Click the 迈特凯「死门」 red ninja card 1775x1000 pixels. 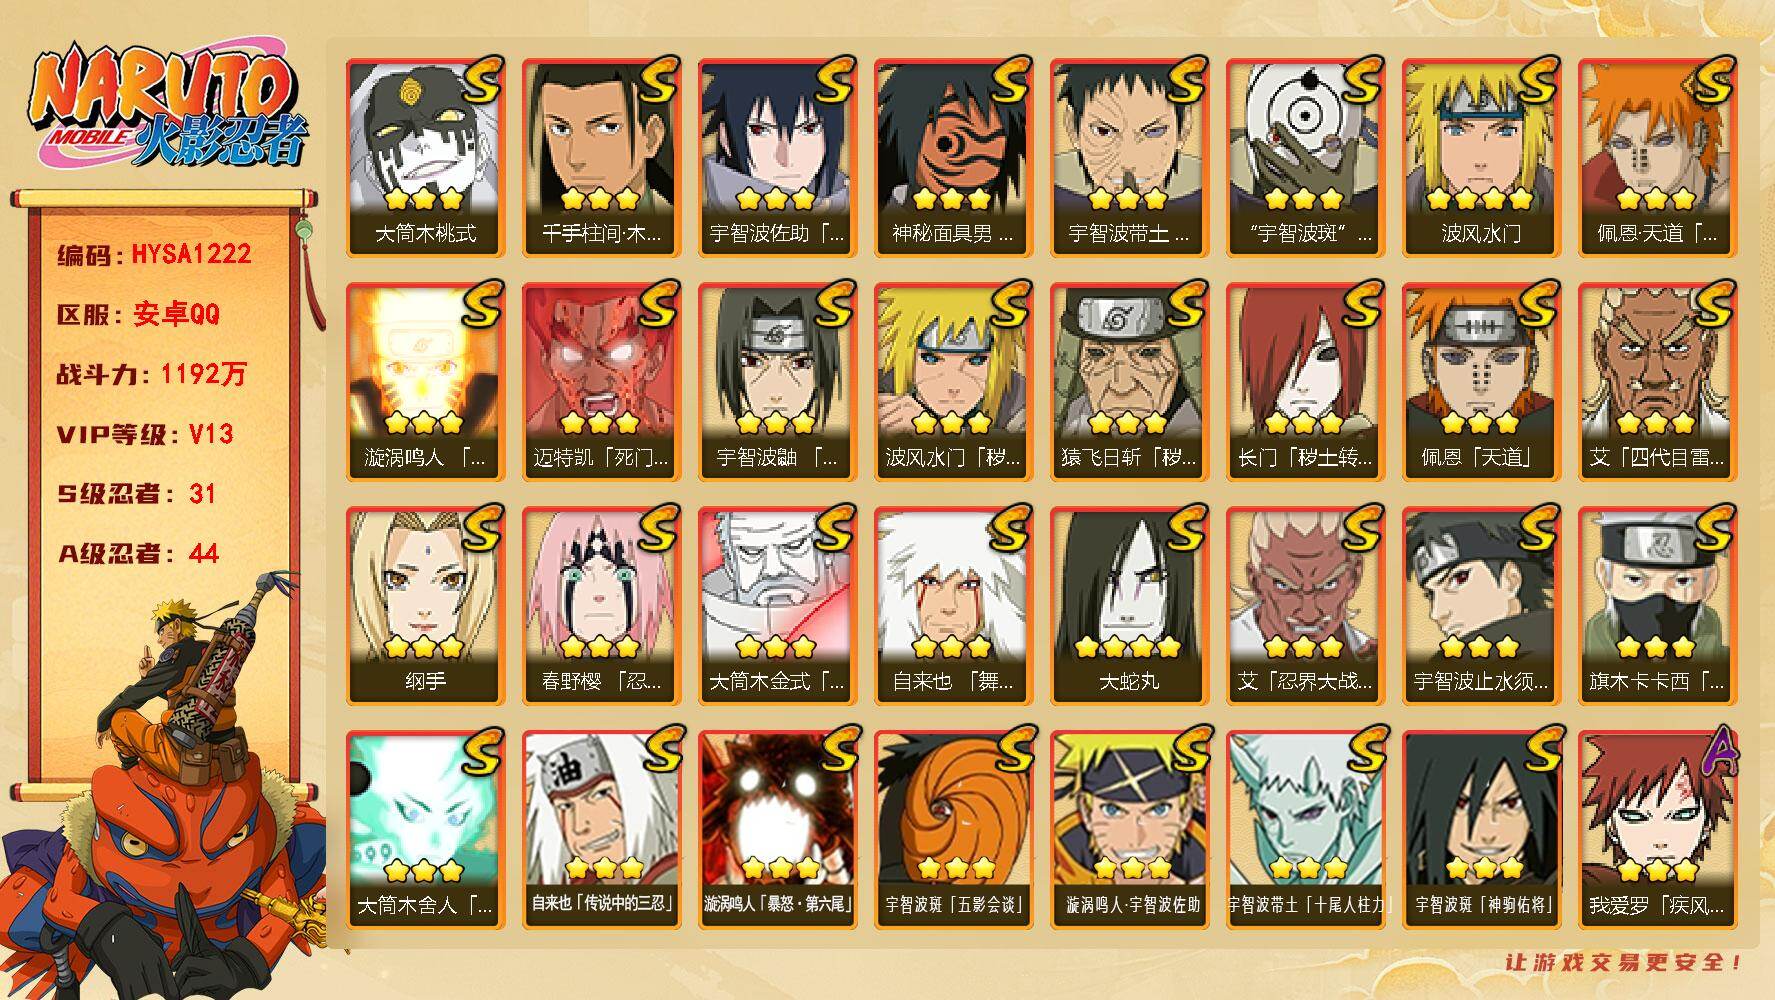pos(601,382)
